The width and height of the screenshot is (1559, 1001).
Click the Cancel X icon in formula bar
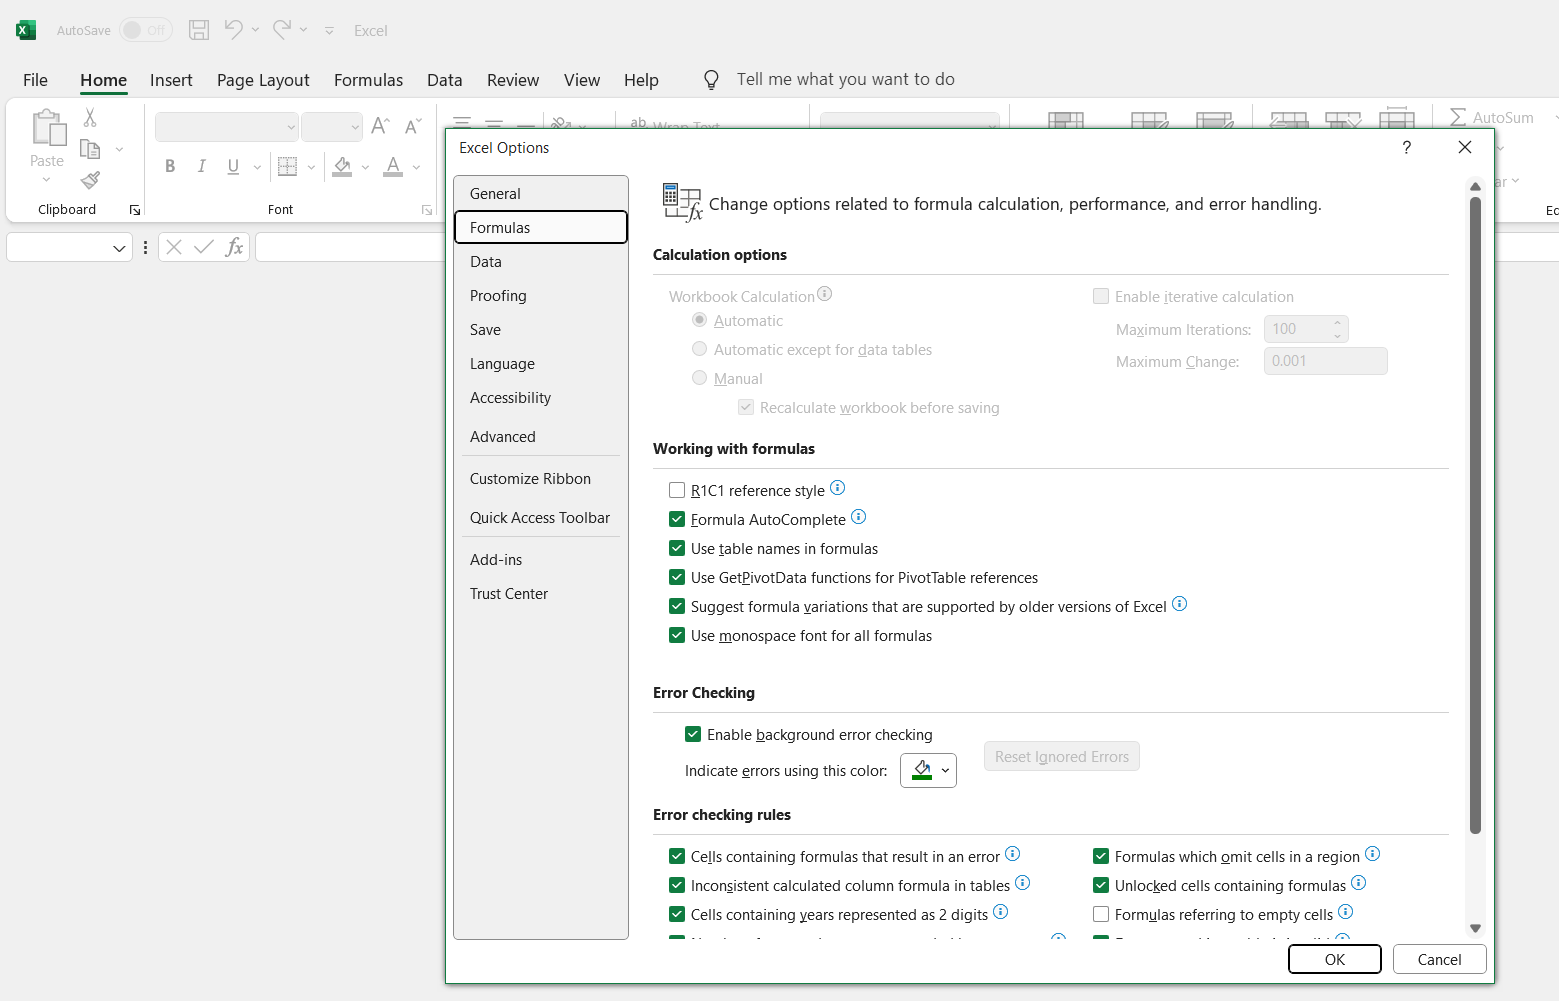coord(174,247)
